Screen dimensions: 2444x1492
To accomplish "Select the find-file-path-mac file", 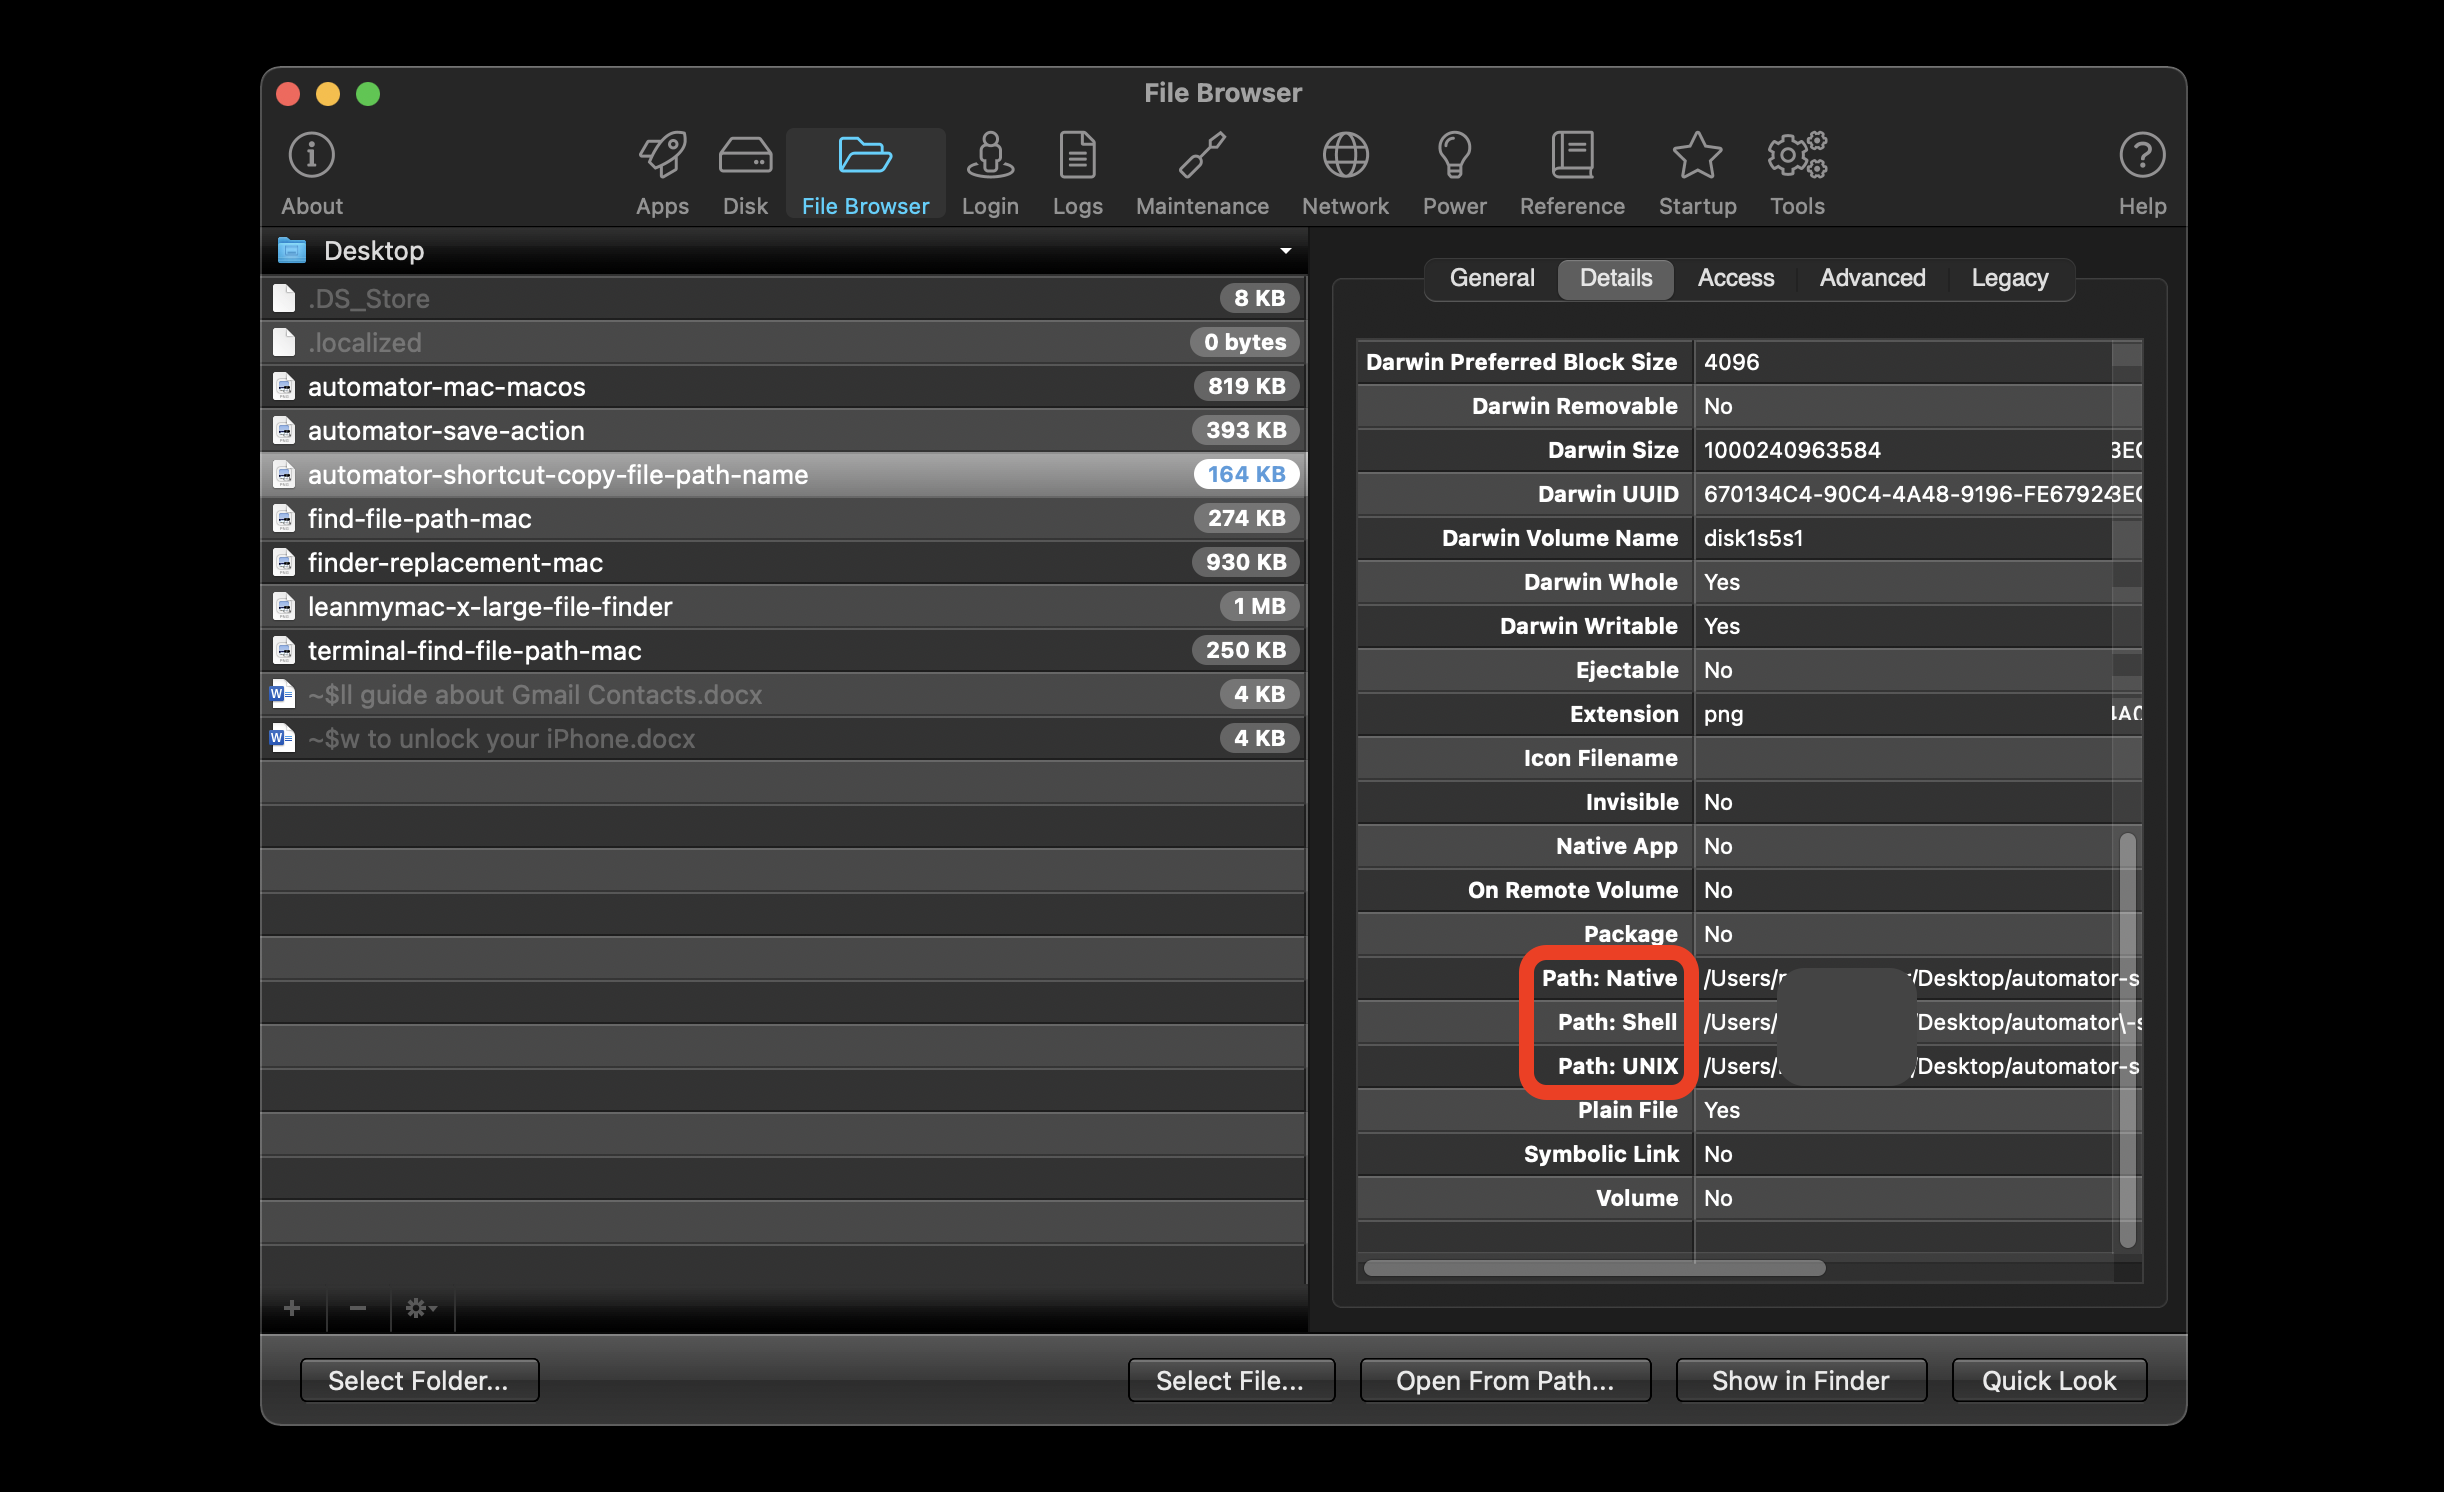I will coord(419,518).
